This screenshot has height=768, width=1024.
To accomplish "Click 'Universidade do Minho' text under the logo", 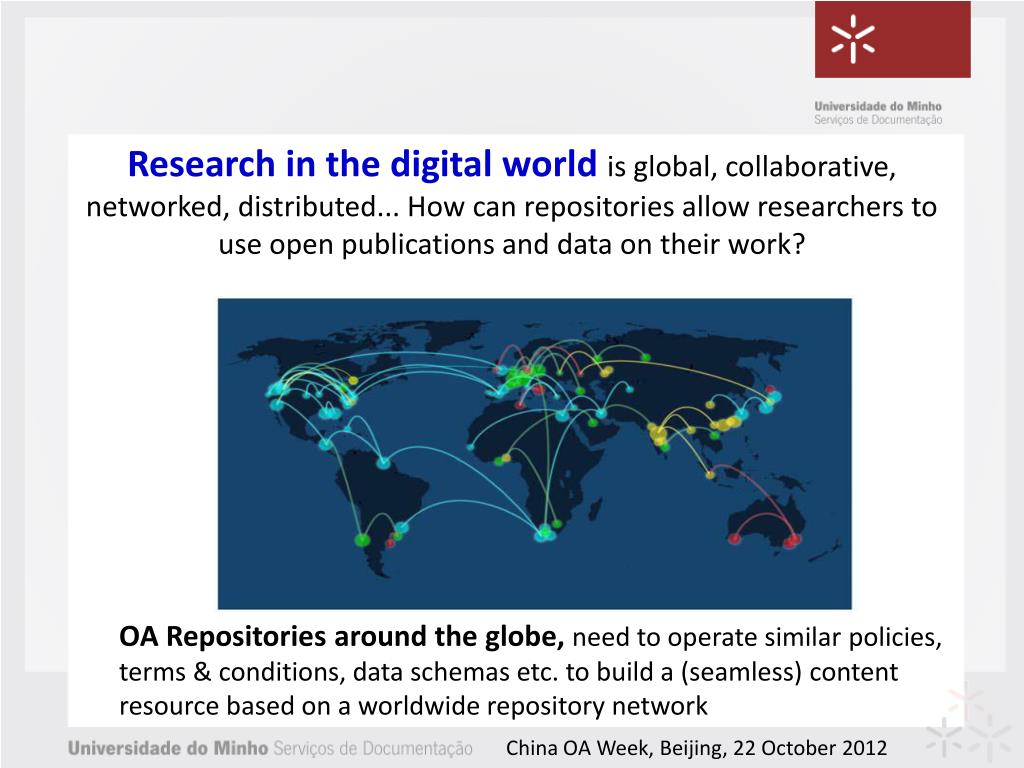I will pos(878,106).
